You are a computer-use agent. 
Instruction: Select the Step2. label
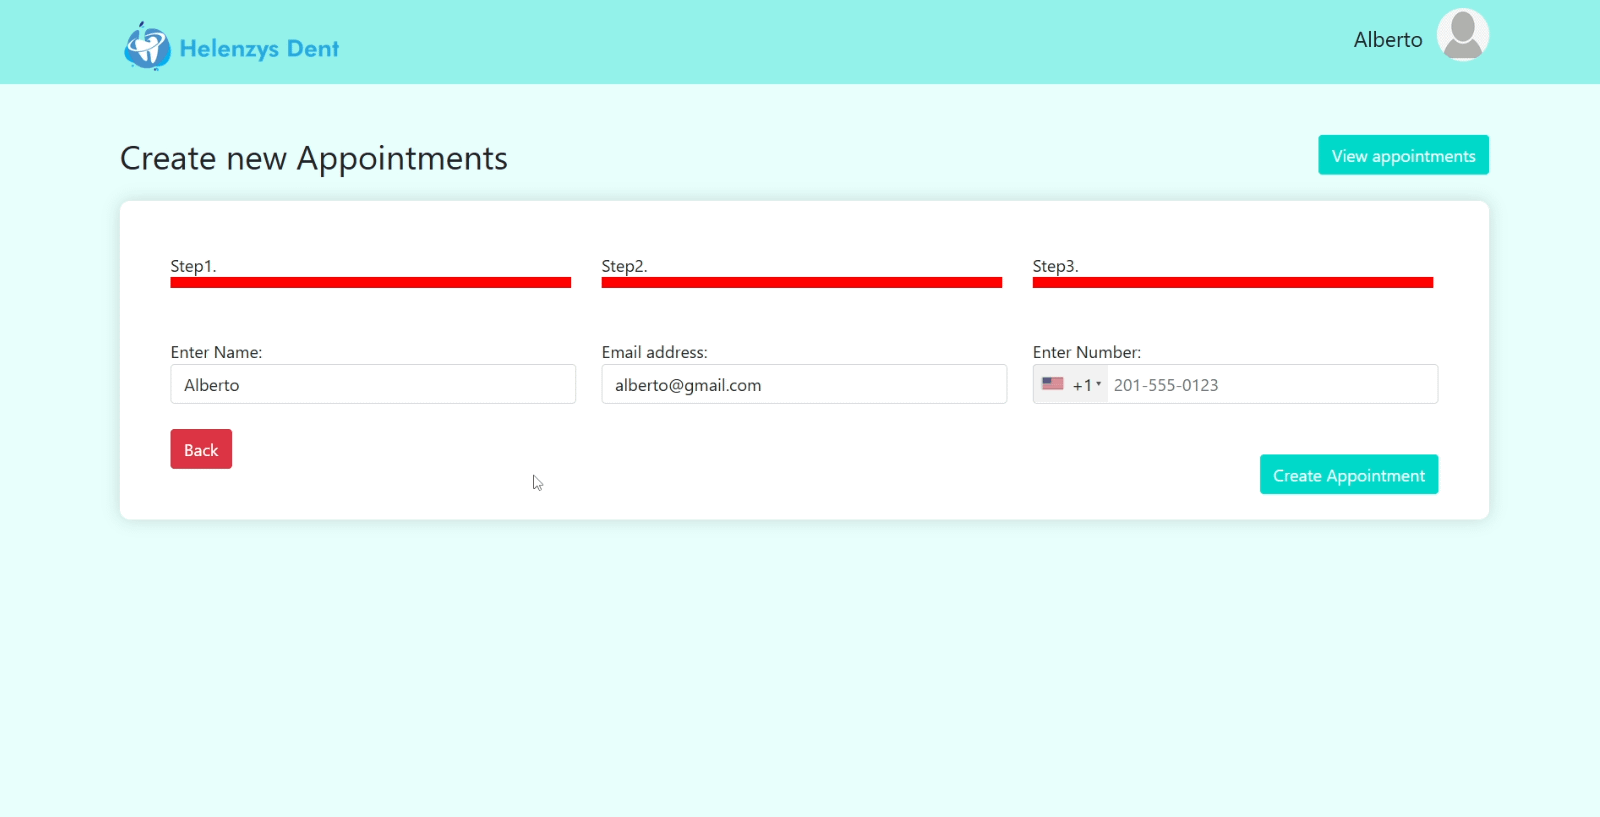pyautogui.click(x=624, y=266)
